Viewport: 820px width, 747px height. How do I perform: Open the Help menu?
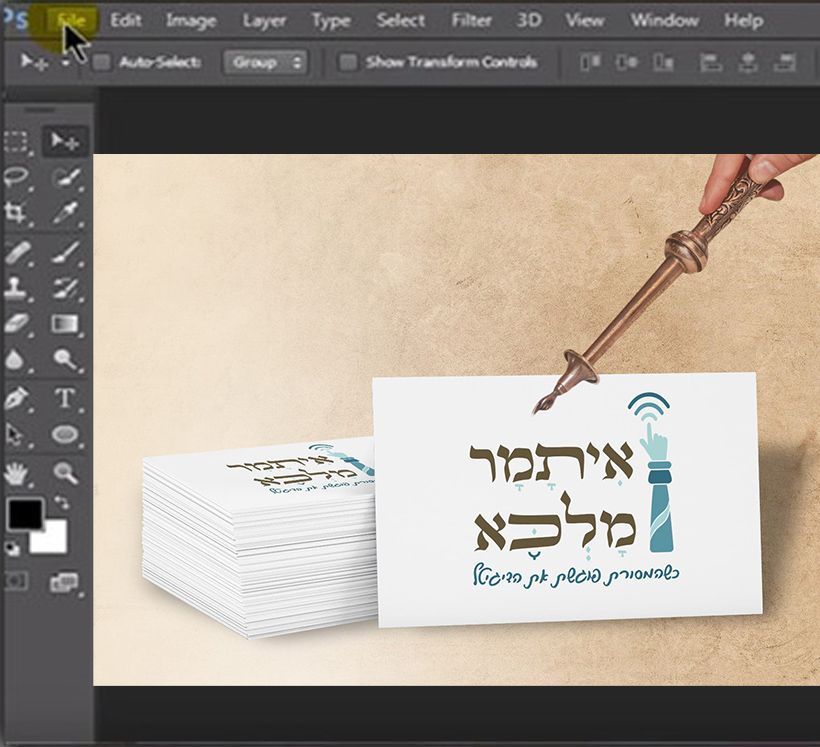pyautogui.click(x=744, y=21)
